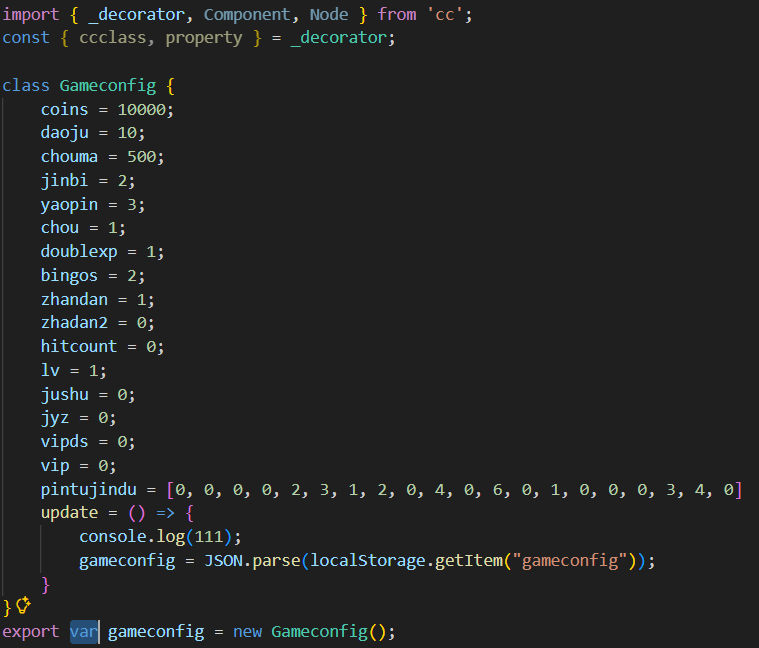Click the 'const' keyword

click(26, 38)
